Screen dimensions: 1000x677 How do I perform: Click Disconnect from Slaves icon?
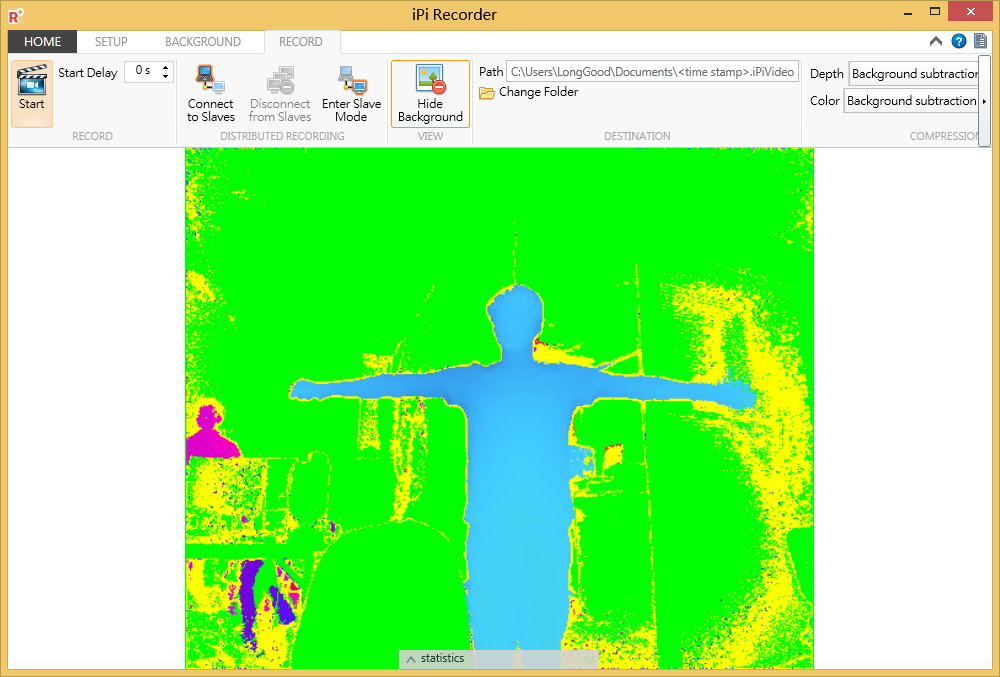tap(279, 80)
